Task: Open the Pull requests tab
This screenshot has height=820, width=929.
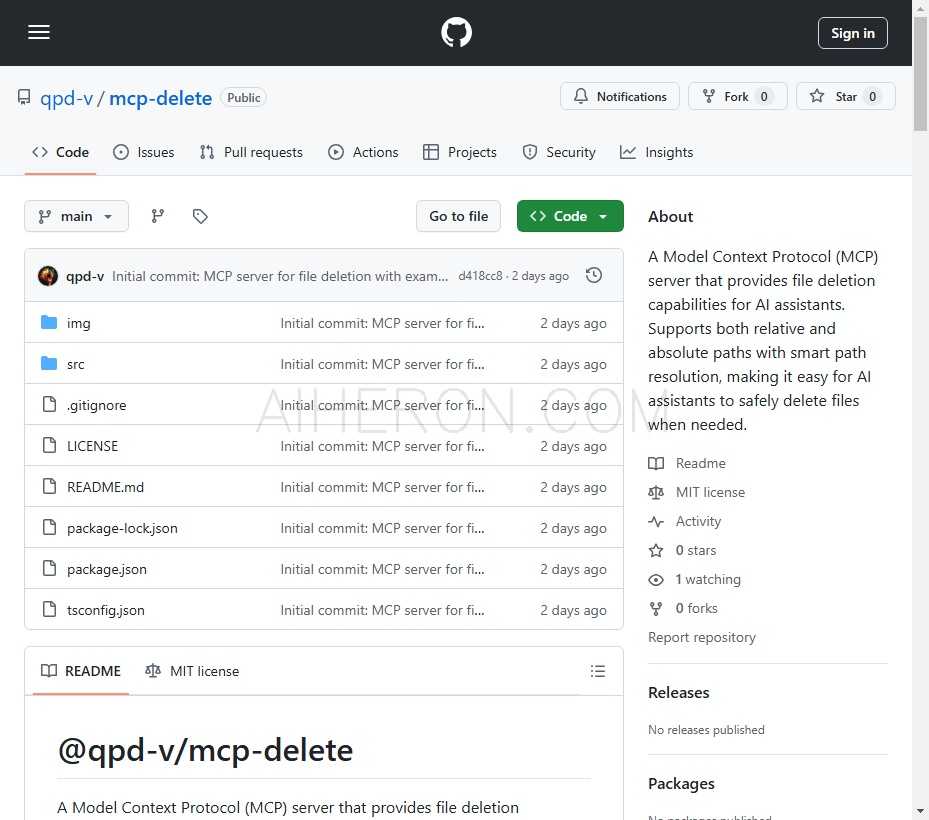Action: (251, 152)
